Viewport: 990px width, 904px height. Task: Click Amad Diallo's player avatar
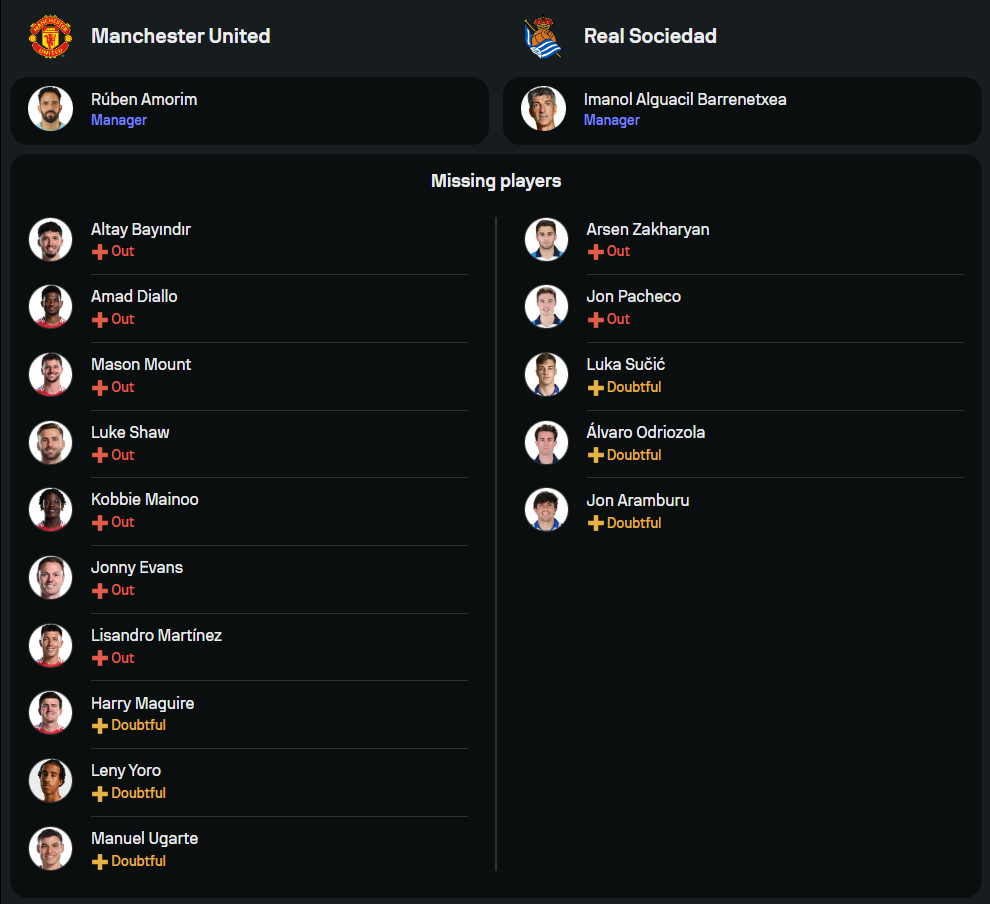pos(50,307)
